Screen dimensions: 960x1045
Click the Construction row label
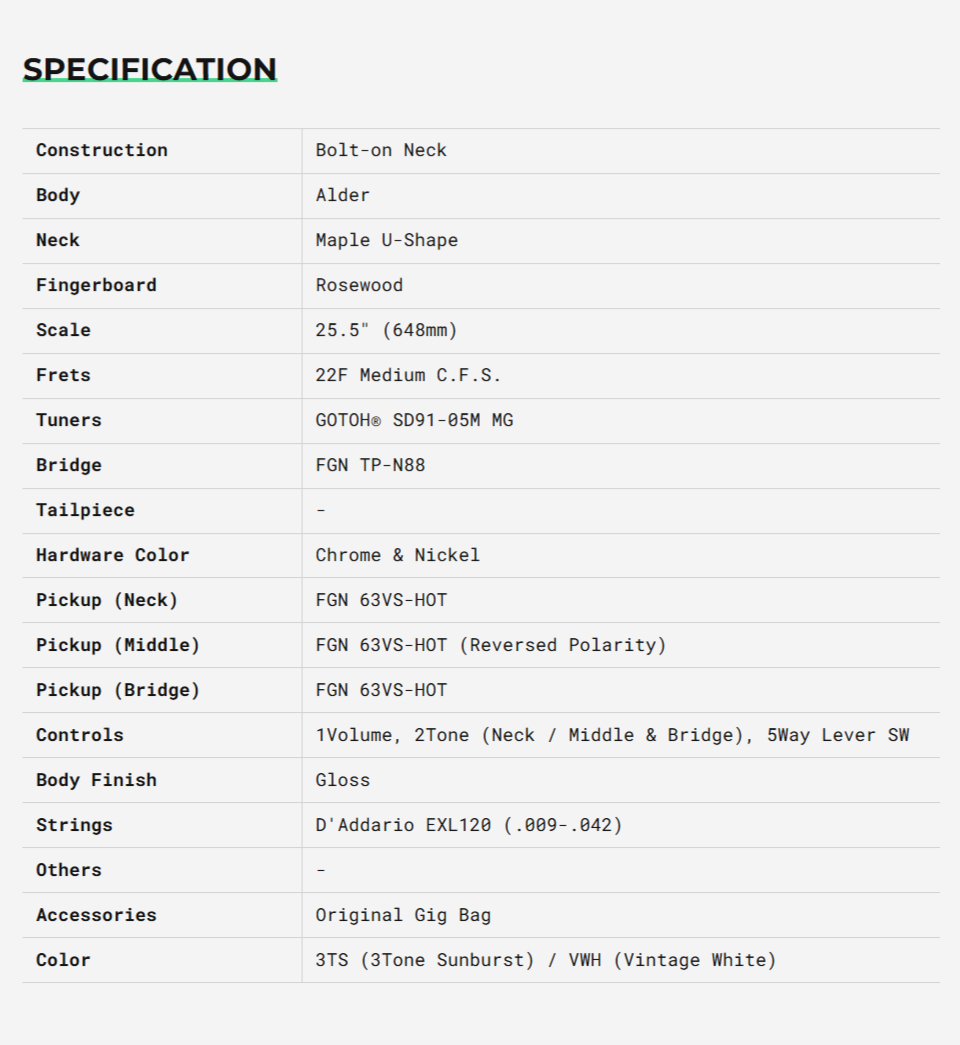[102, 150]
